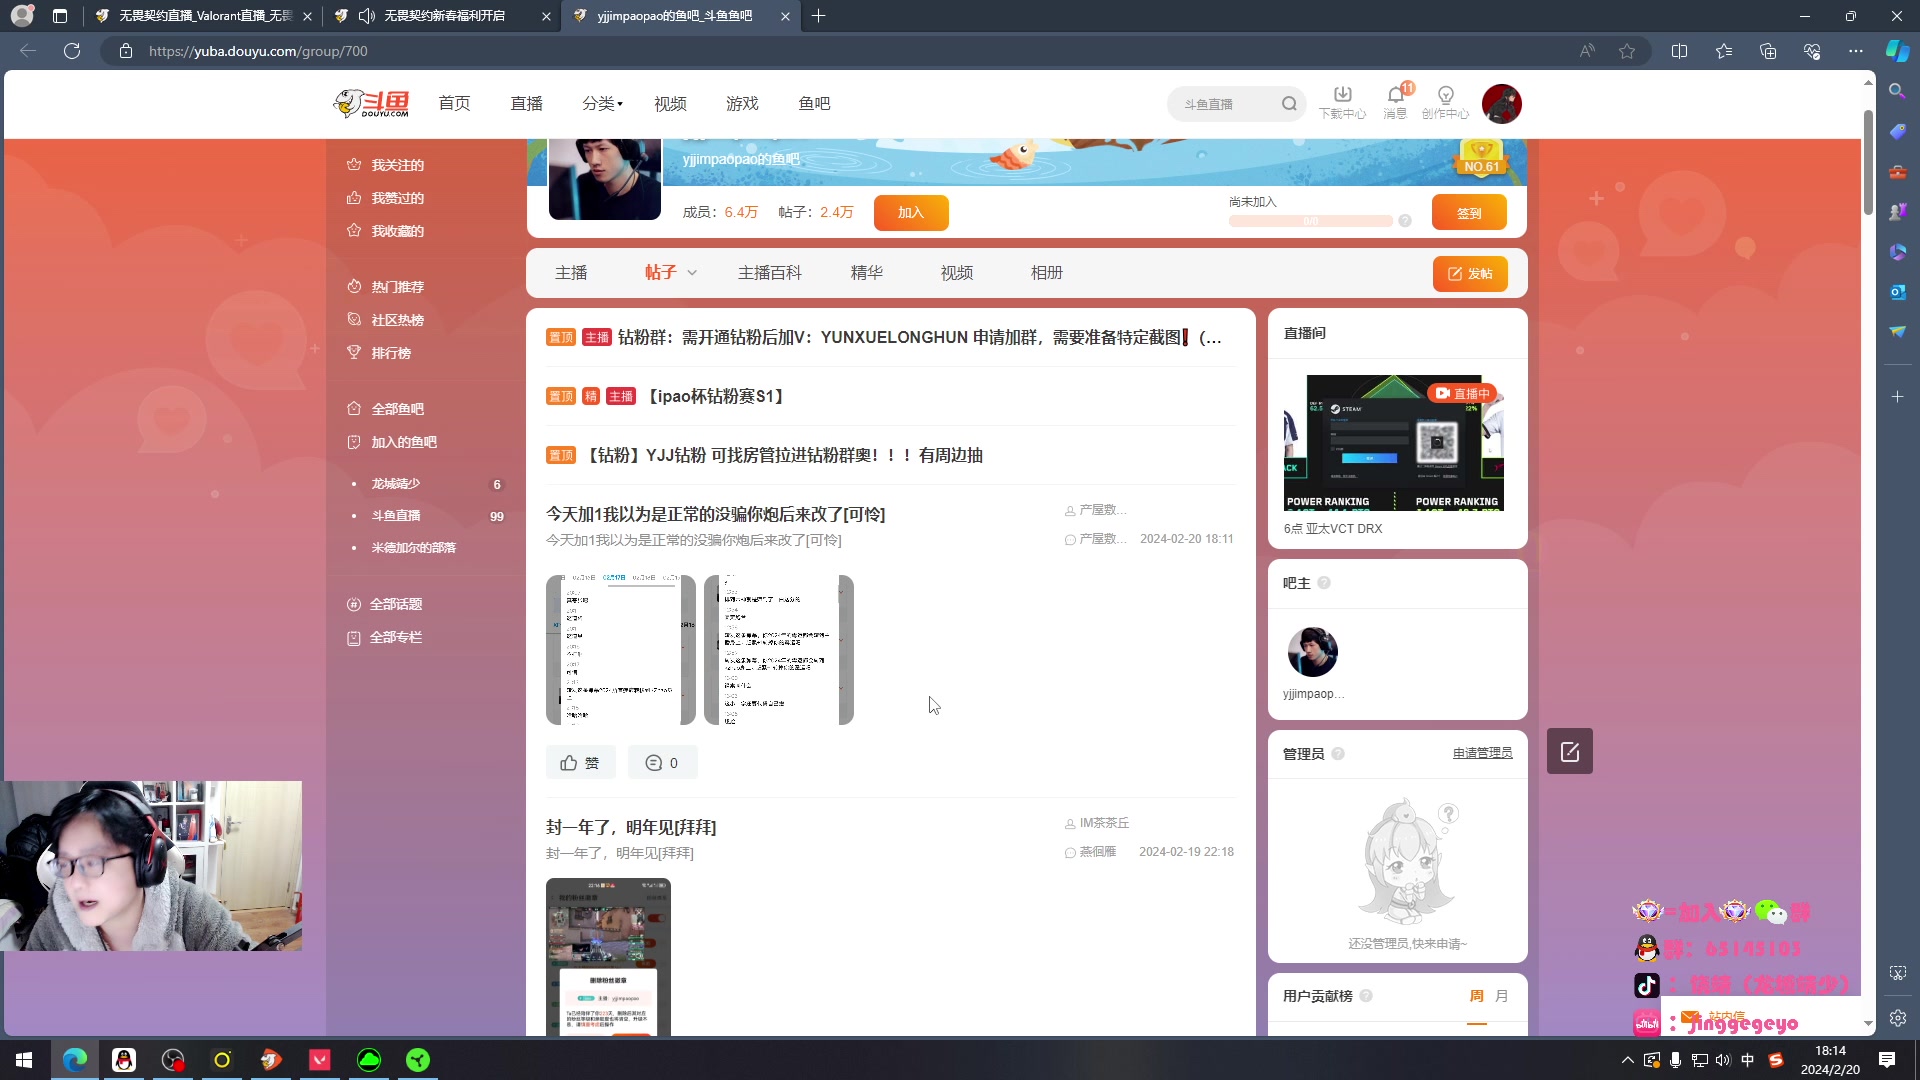Viewport: 1920px width, 1080px height.
Task: Click the help icon next to 用户贡献榜
Action: (x=1366, y=996)
